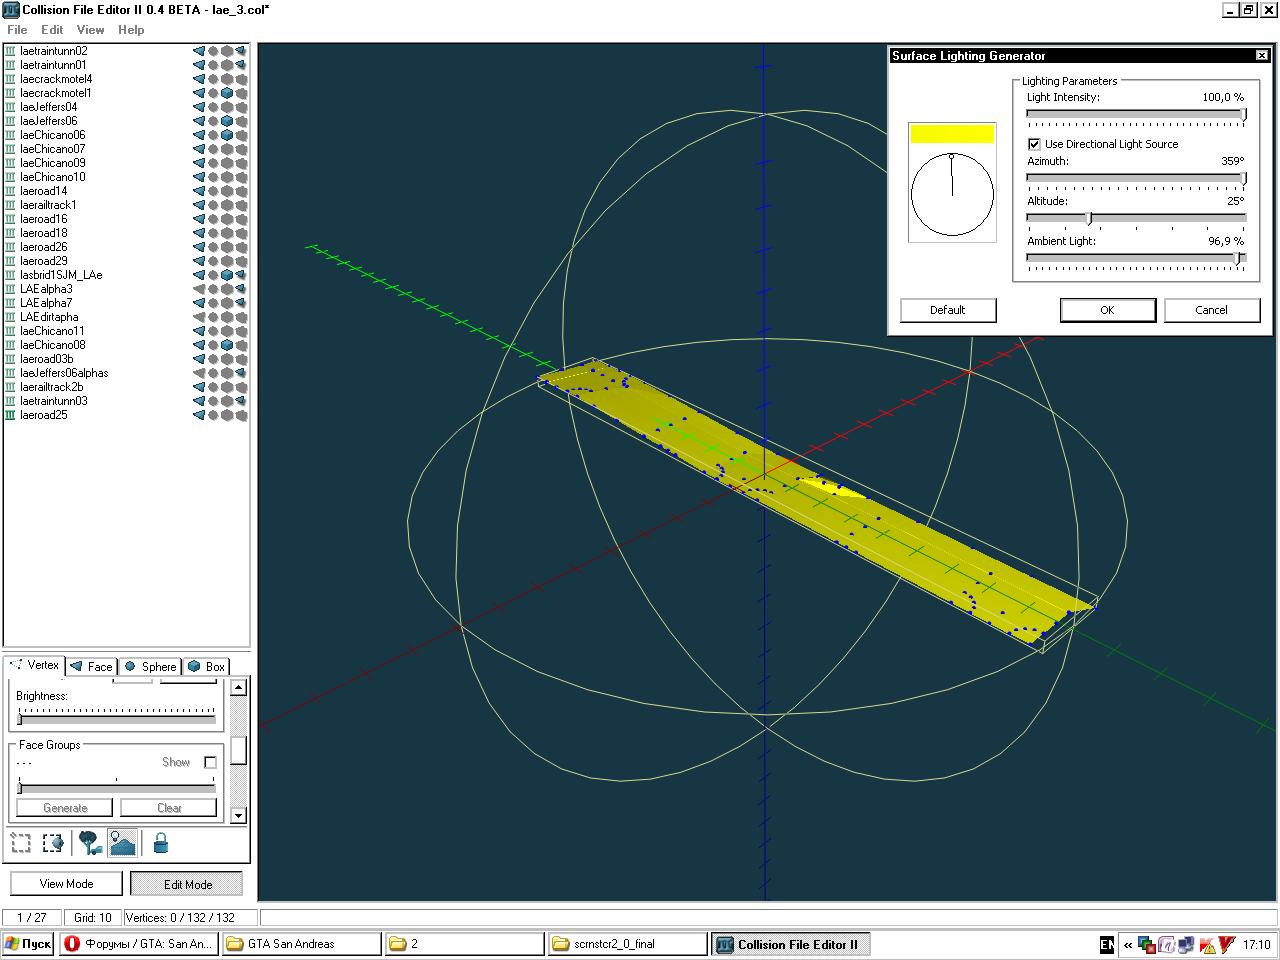Open the File menu

[x=17, y=30]
